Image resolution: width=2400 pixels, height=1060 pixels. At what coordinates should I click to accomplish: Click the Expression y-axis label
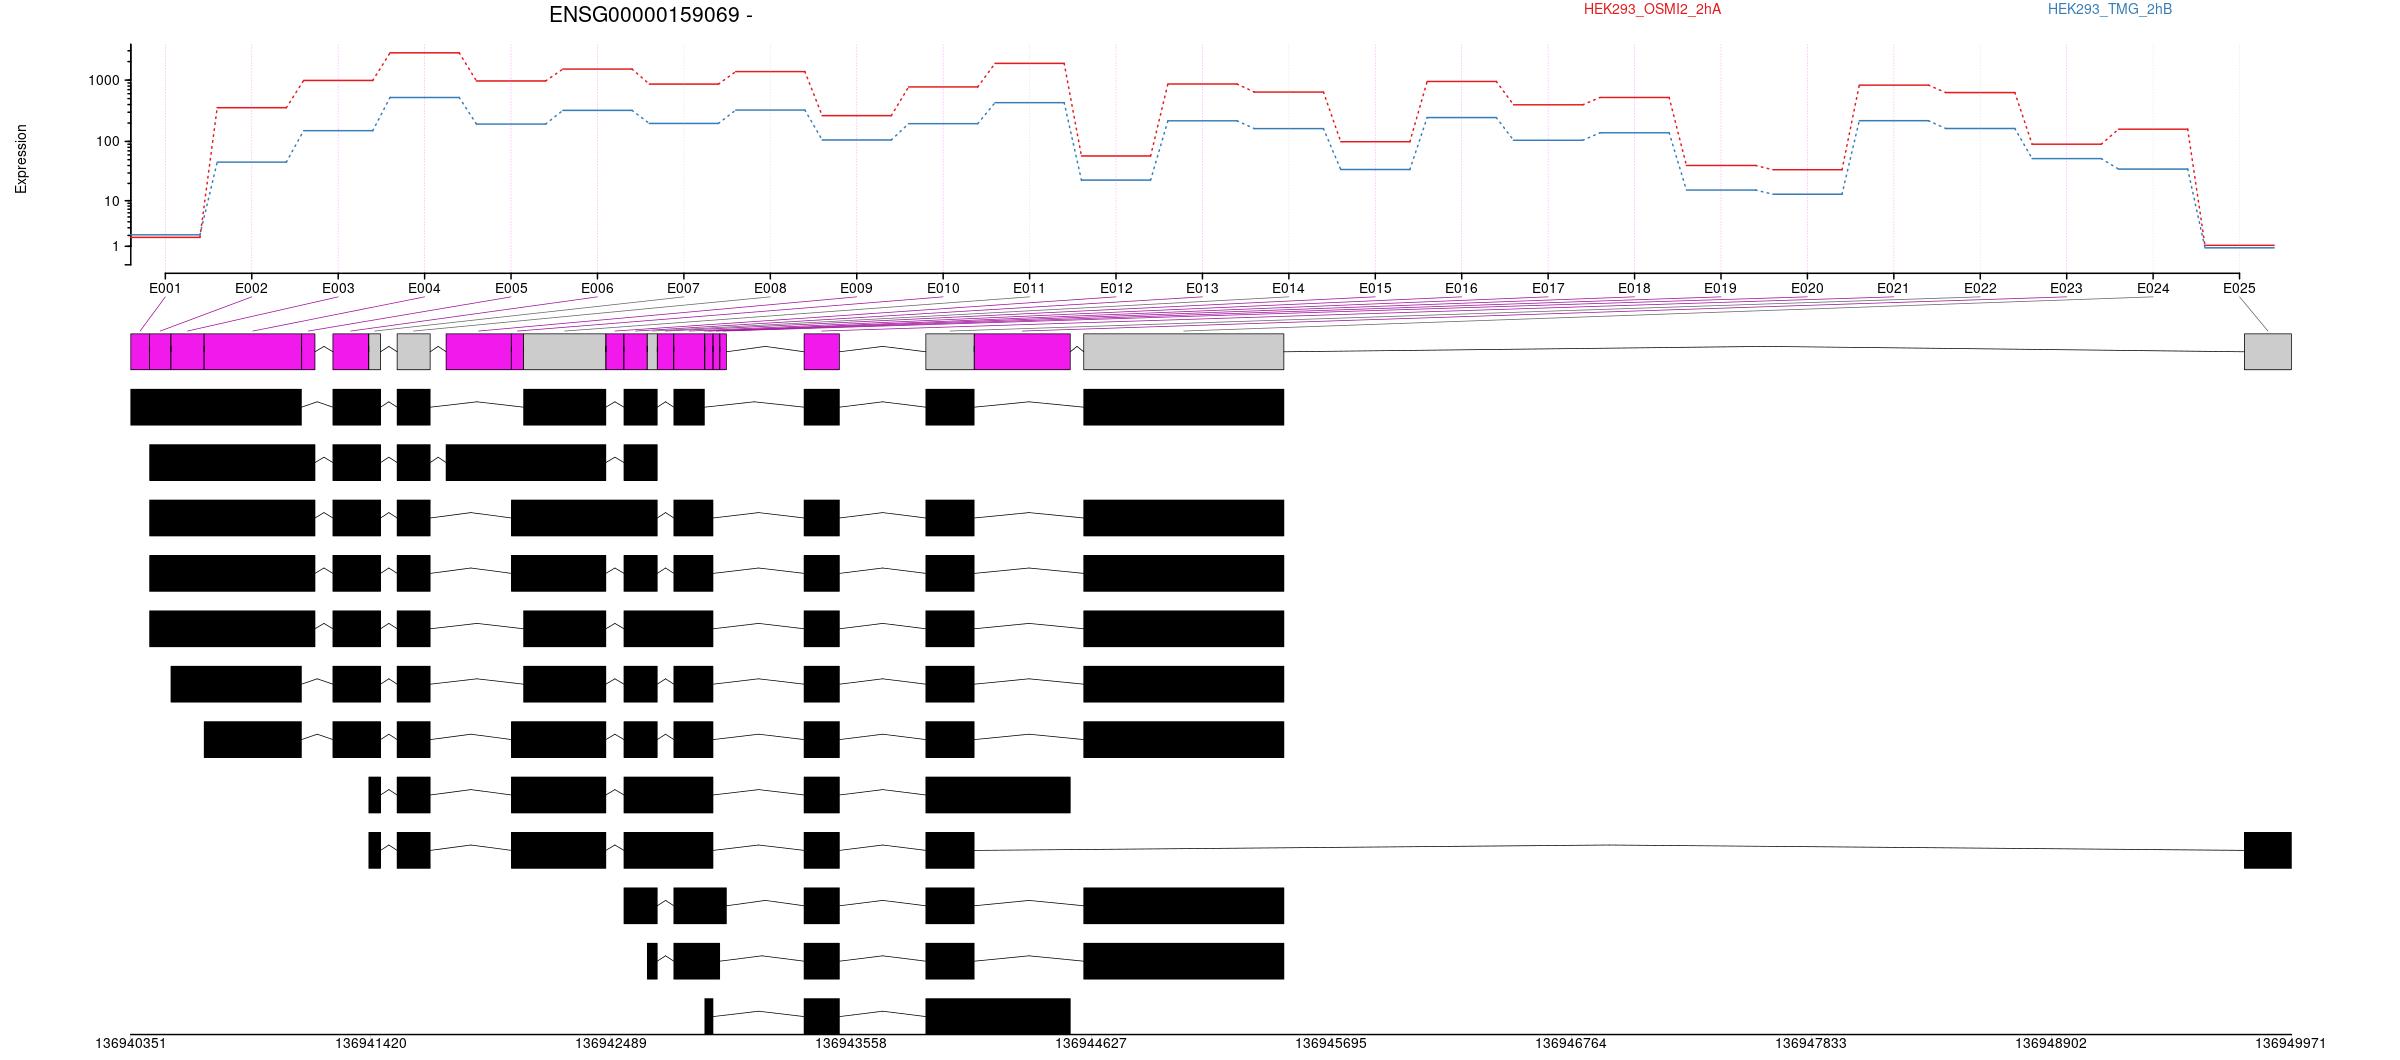click(21, 159)
